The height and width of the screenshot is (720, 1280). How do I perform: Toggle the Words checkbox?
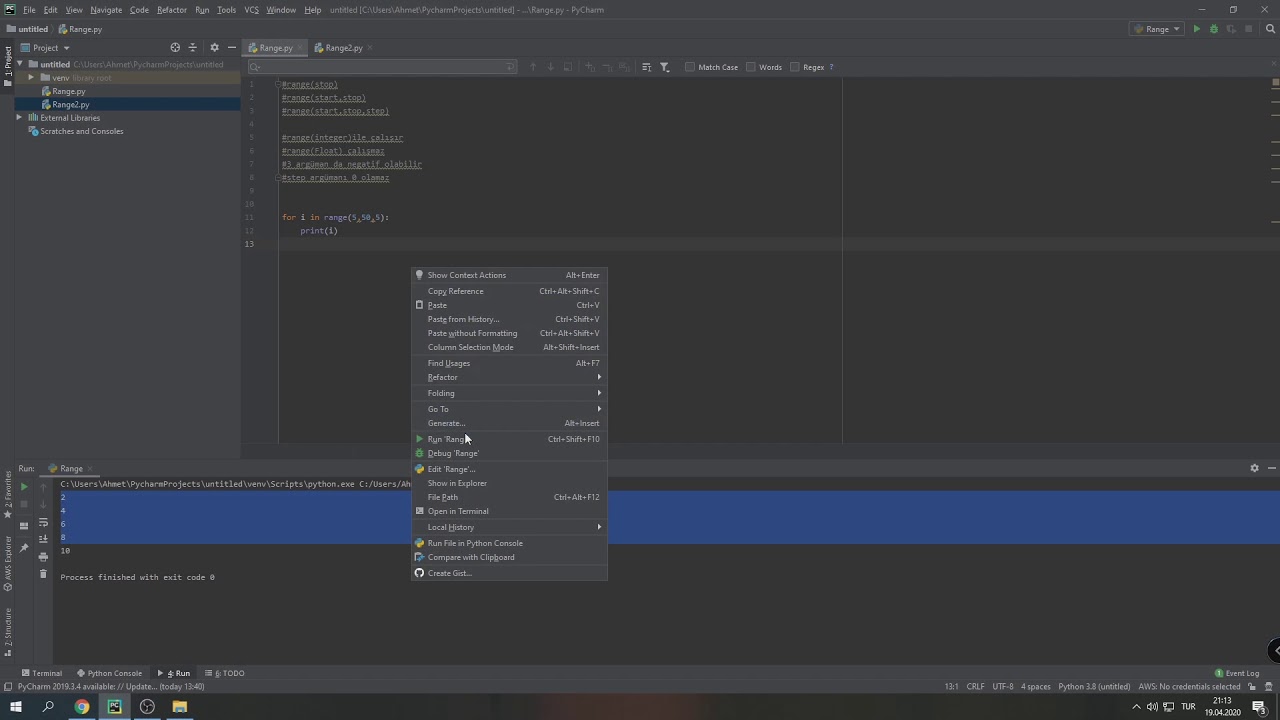coord(750,67)
